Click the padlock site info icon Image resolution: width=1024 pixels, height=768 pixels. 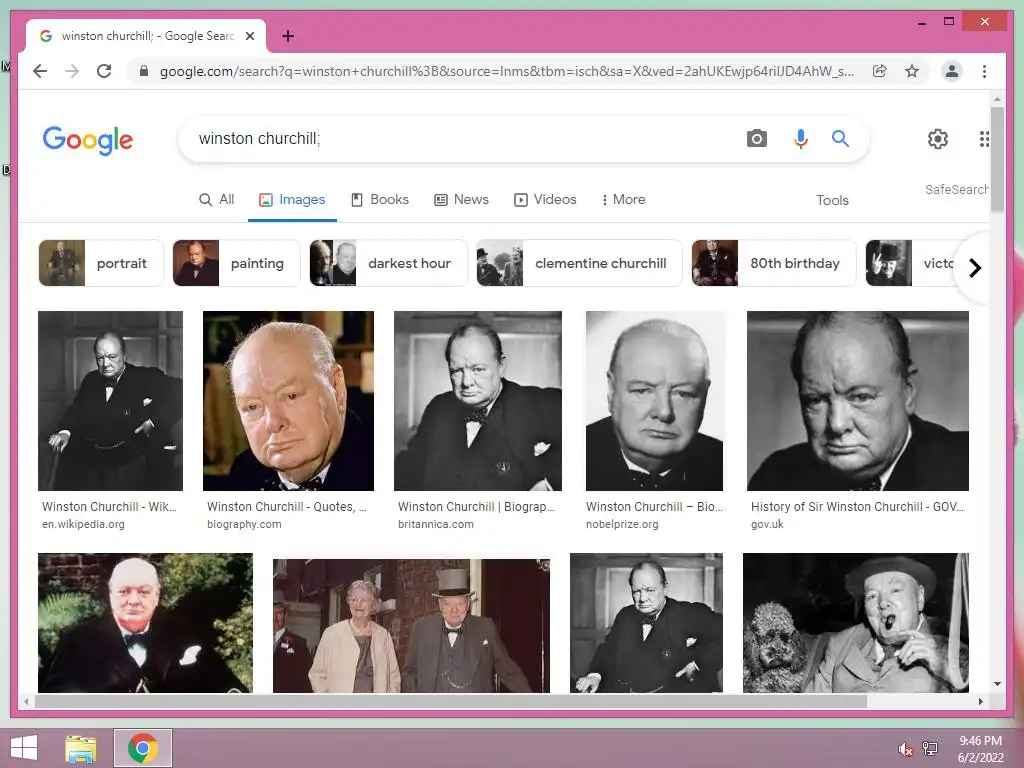click(144, 71)
